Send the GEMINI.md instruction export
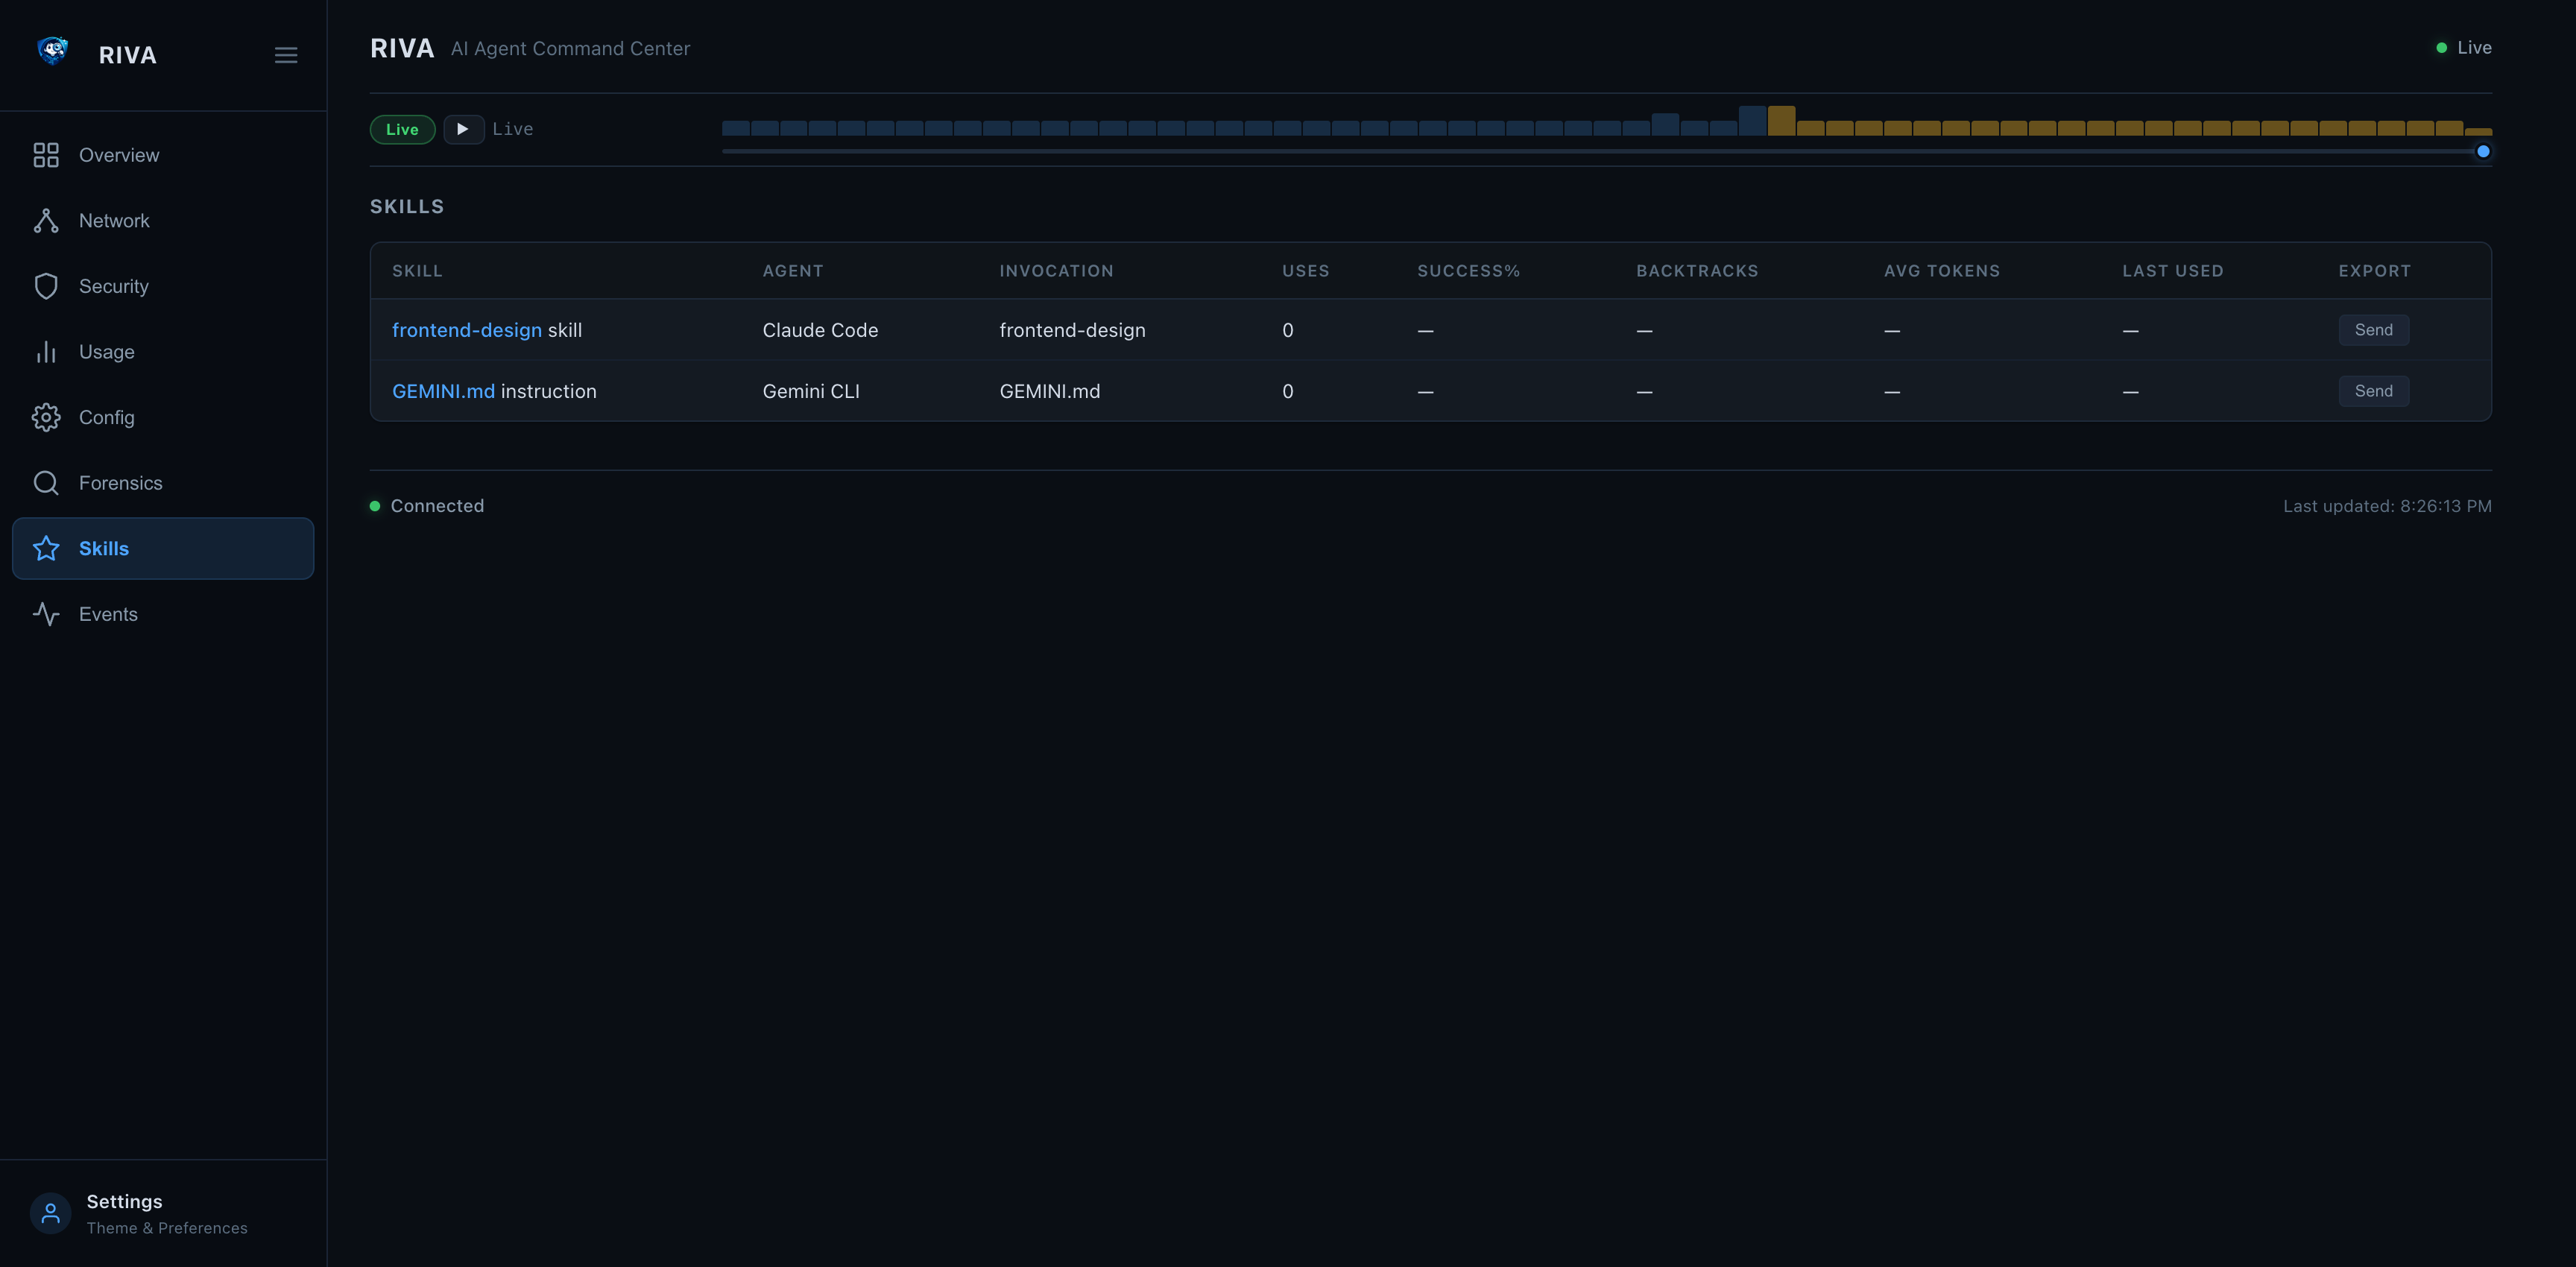 [2373, 391]
